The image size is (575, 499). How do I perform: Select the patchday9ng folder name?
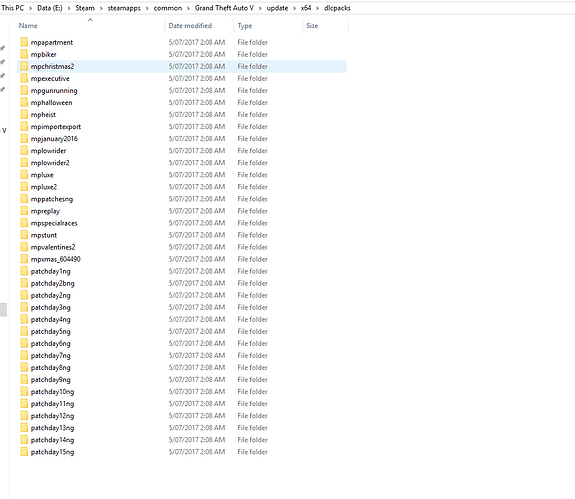(x=51, y=379)
